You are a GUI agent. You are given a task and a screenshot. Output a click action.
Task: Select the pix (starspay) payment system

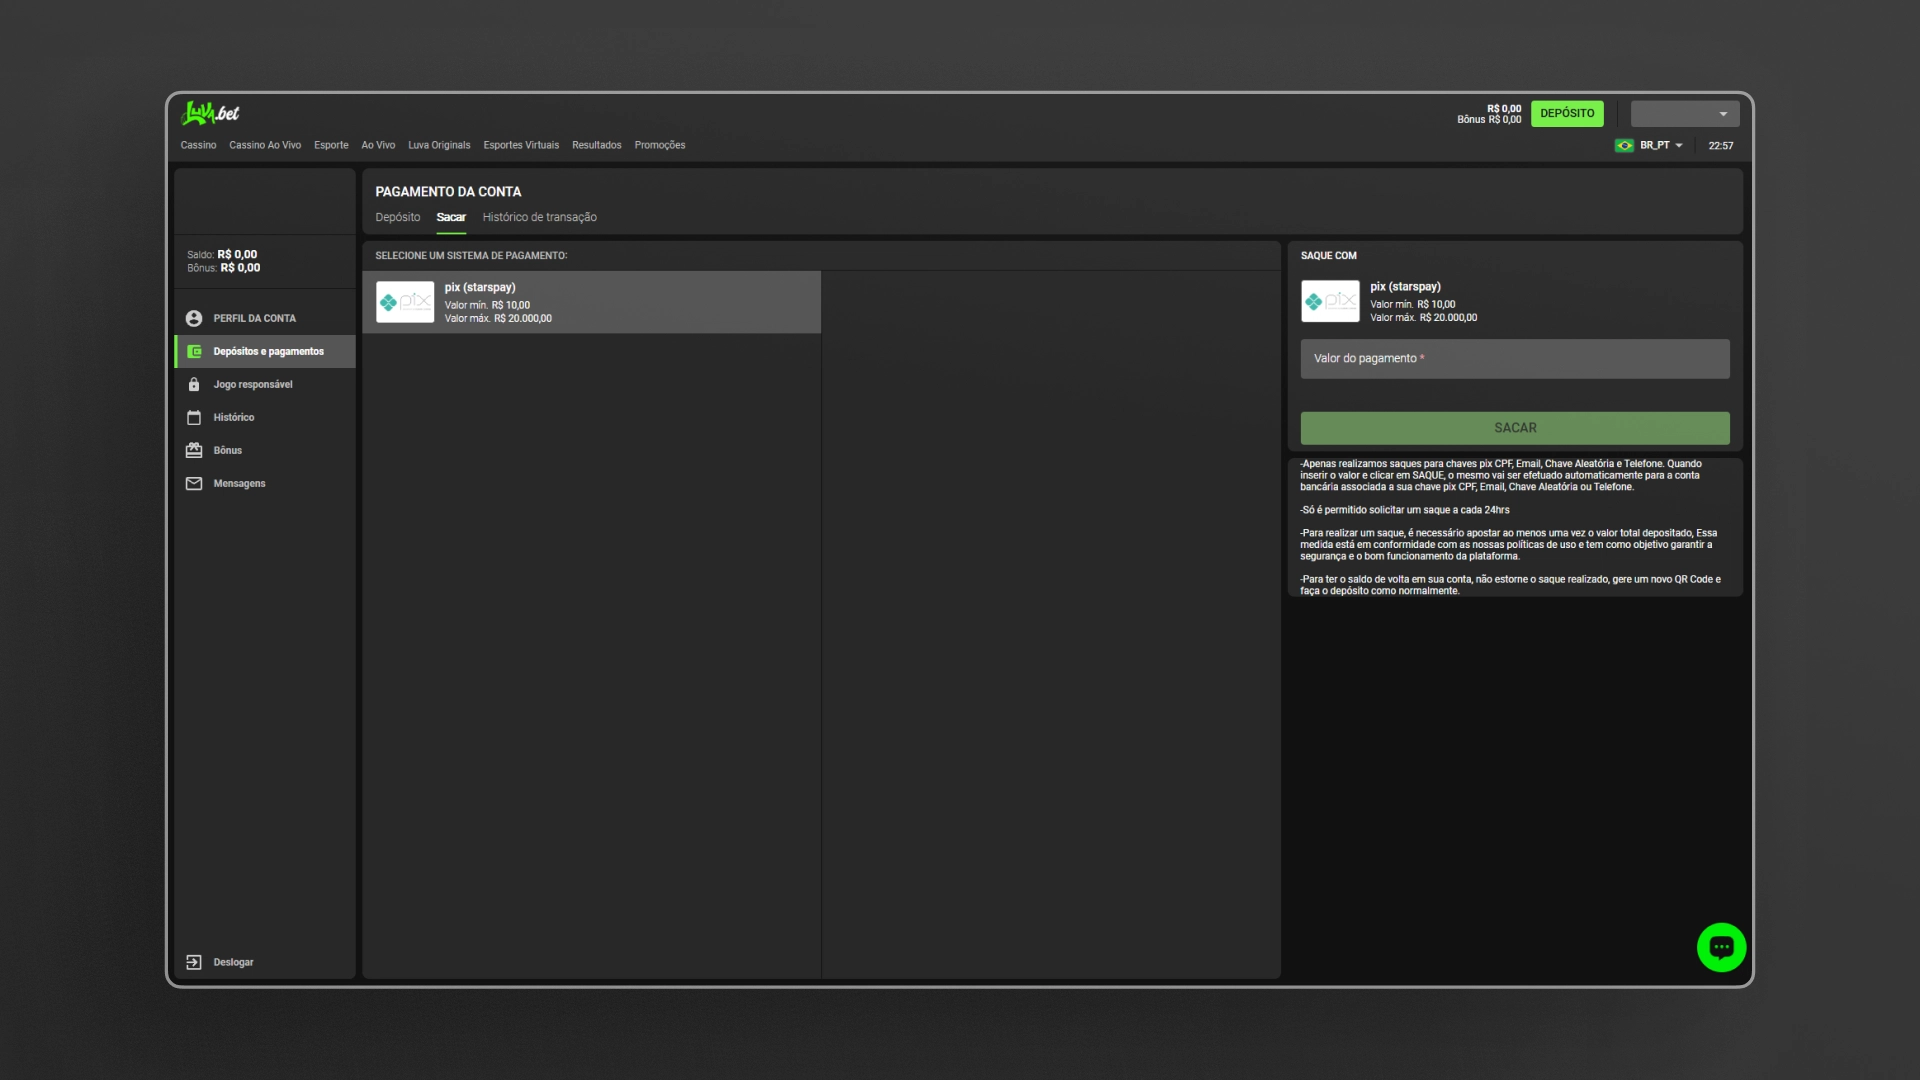591,302
